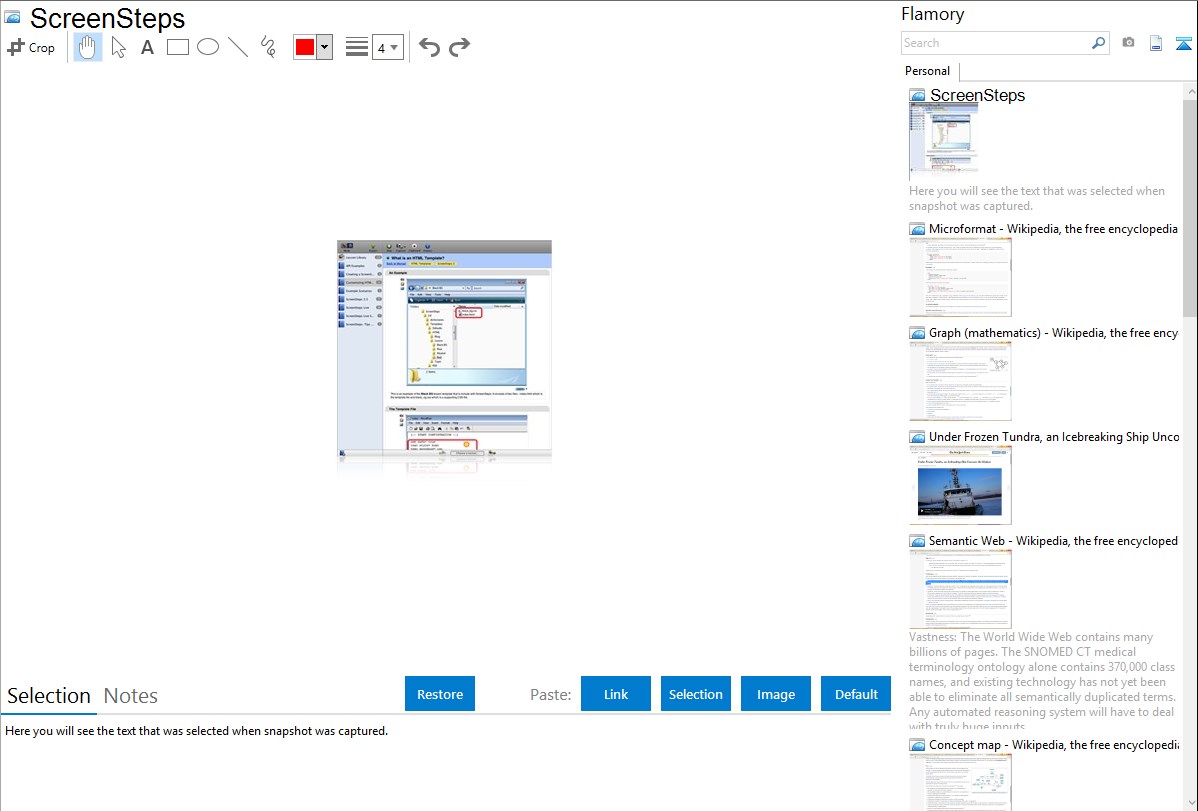Open the Personal tab
The width and height of the screenshot is (1198, 811).
(928, 71)
